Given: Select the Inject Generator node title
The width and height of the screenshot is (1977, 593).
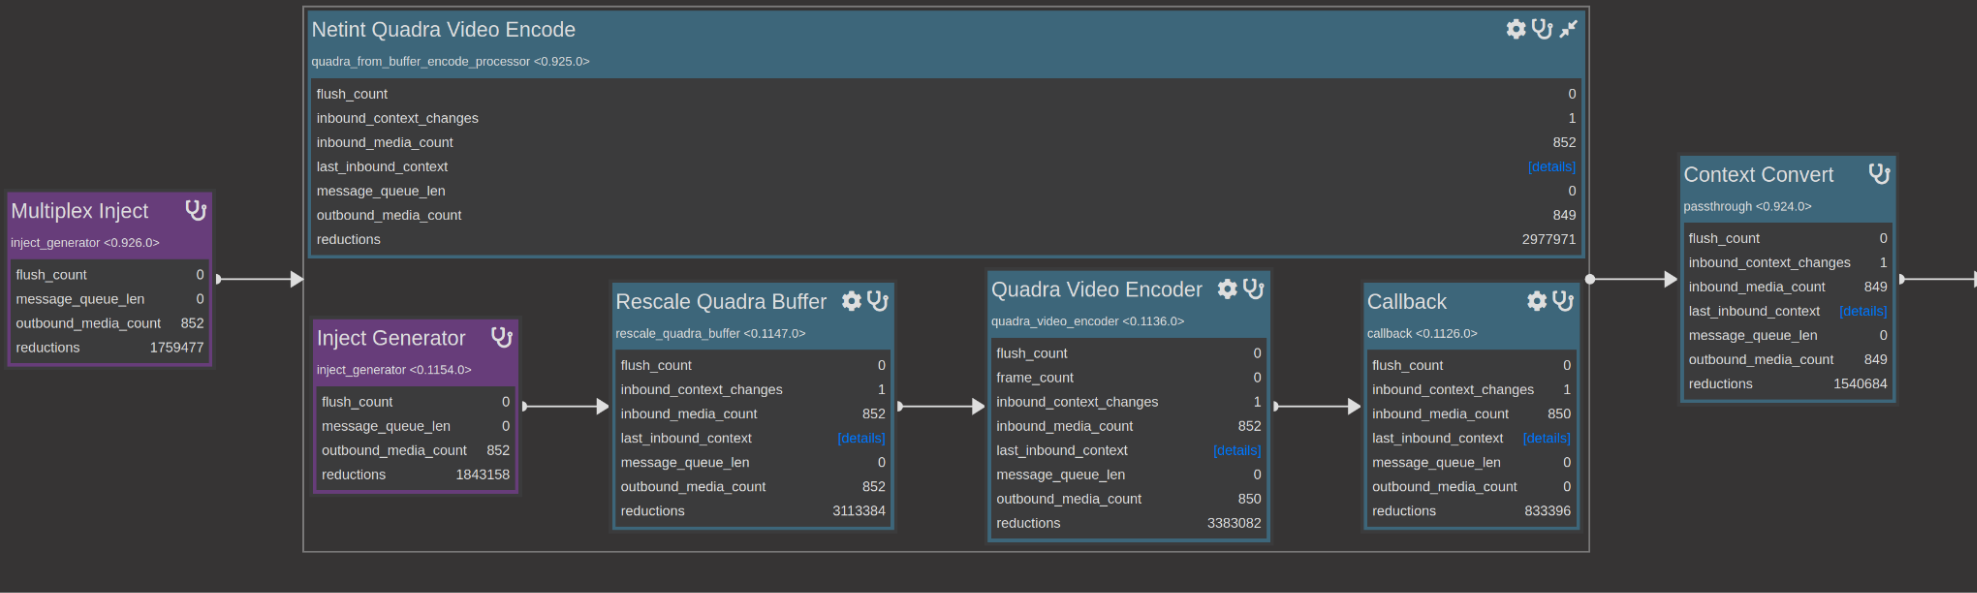Looking at the screenshot, I should pos(391,338).
